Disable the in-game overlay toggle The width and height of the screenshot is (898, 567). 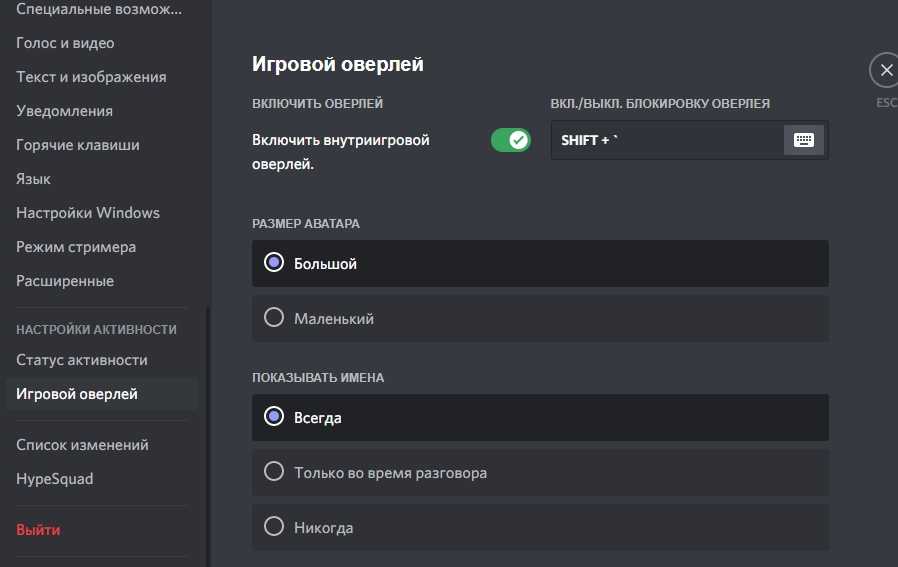click(510, 140)
